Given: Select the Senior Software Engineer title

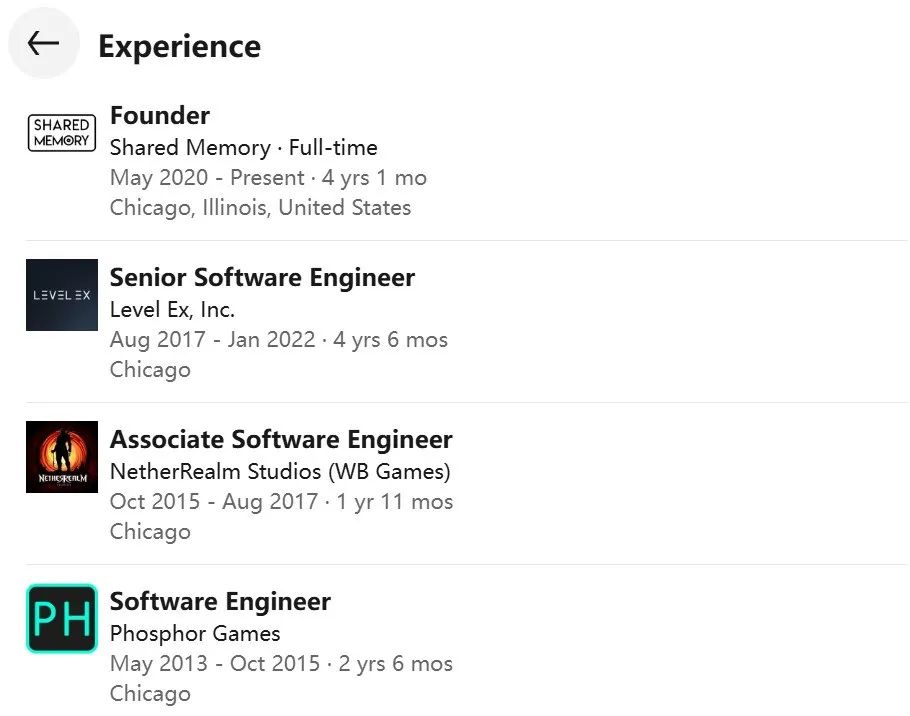Looking at the screenshot, I should 262,278.
